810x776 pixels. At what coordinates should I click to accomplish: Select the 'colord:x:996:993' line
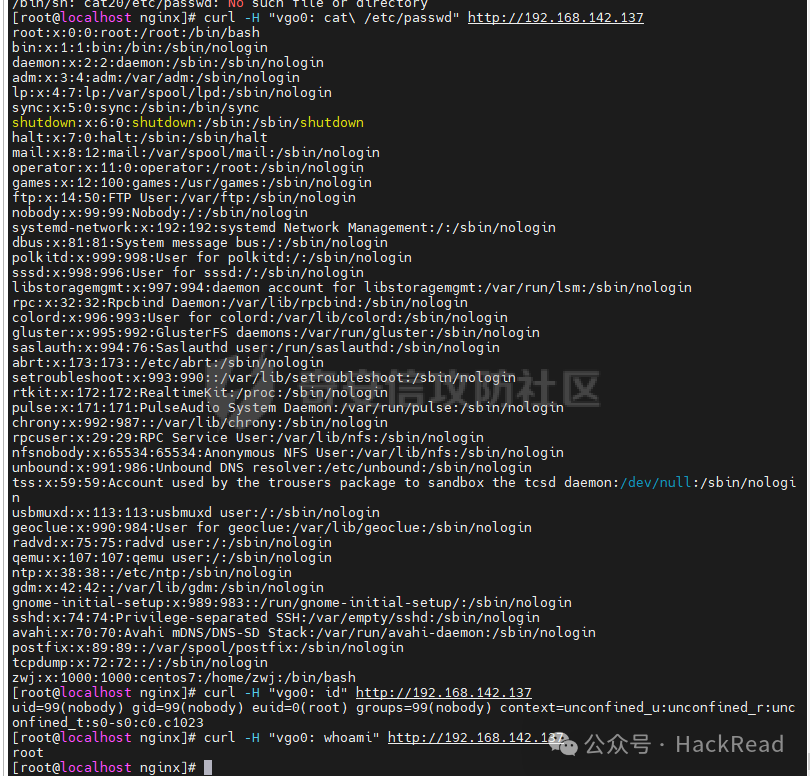point(260,317)
